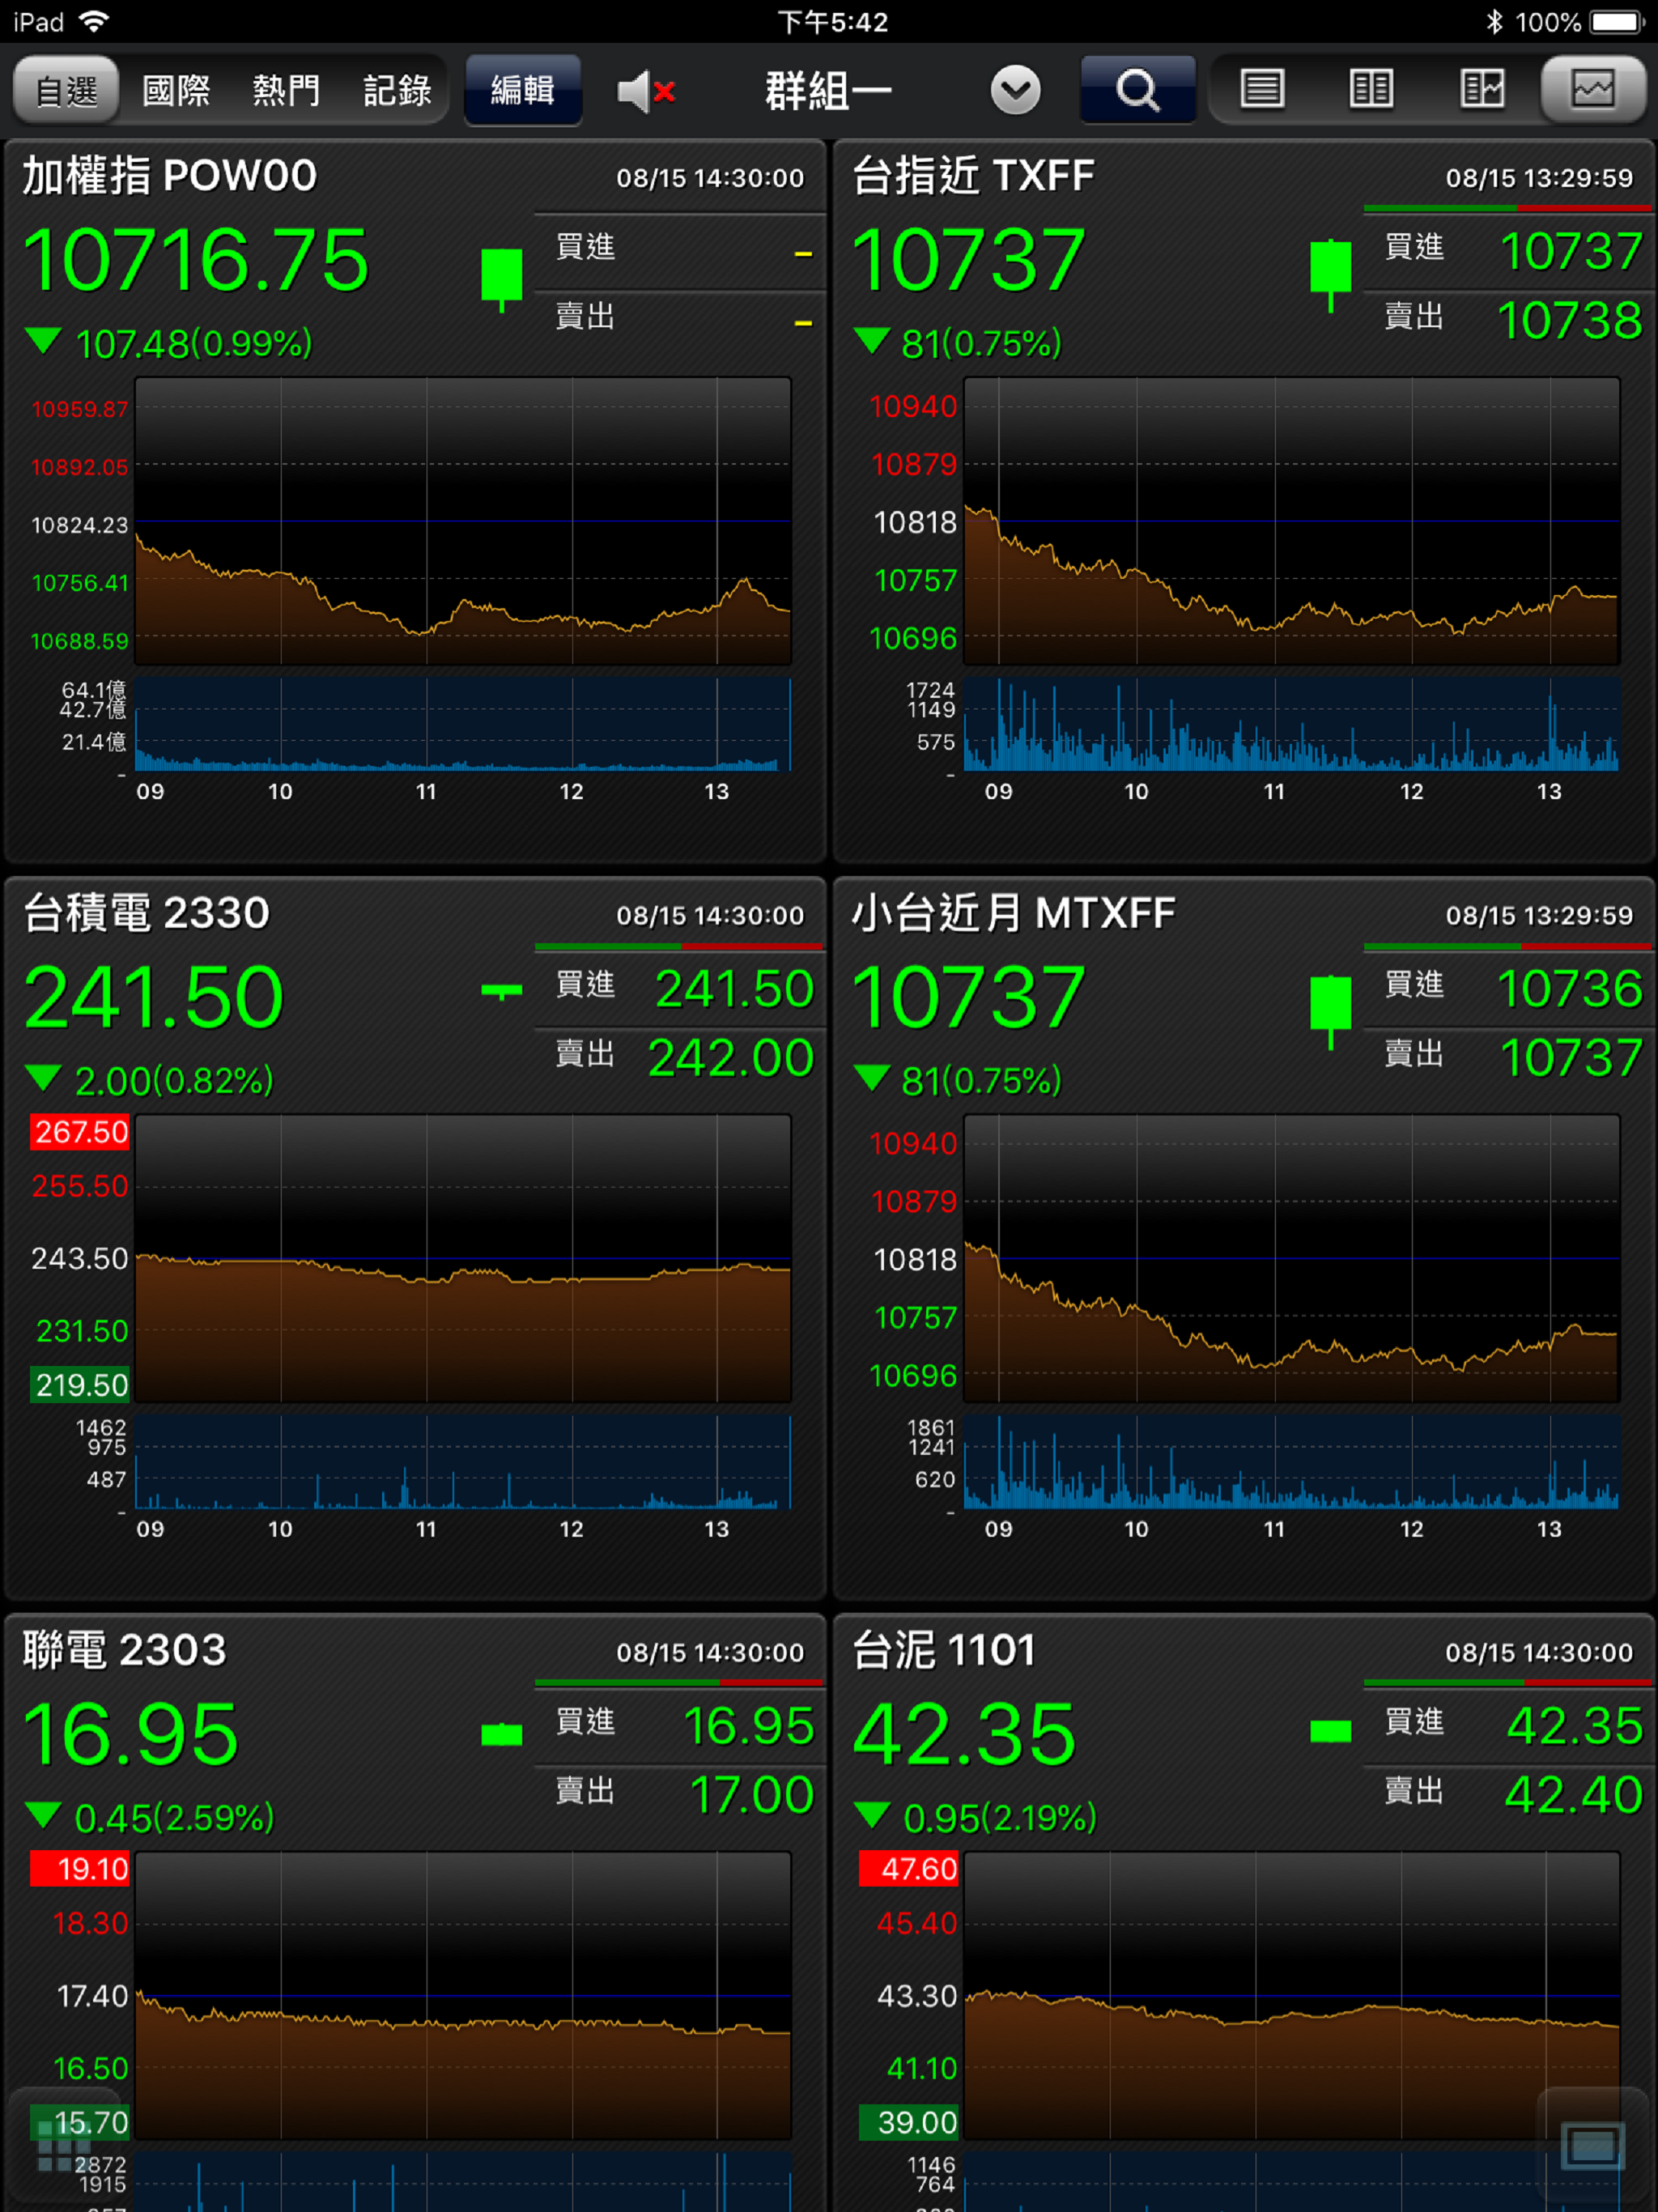Tap the candlestick icon in 小台近月 card
The height and width of the screenshot is (2212, 1658).
click(1330, 1011)
